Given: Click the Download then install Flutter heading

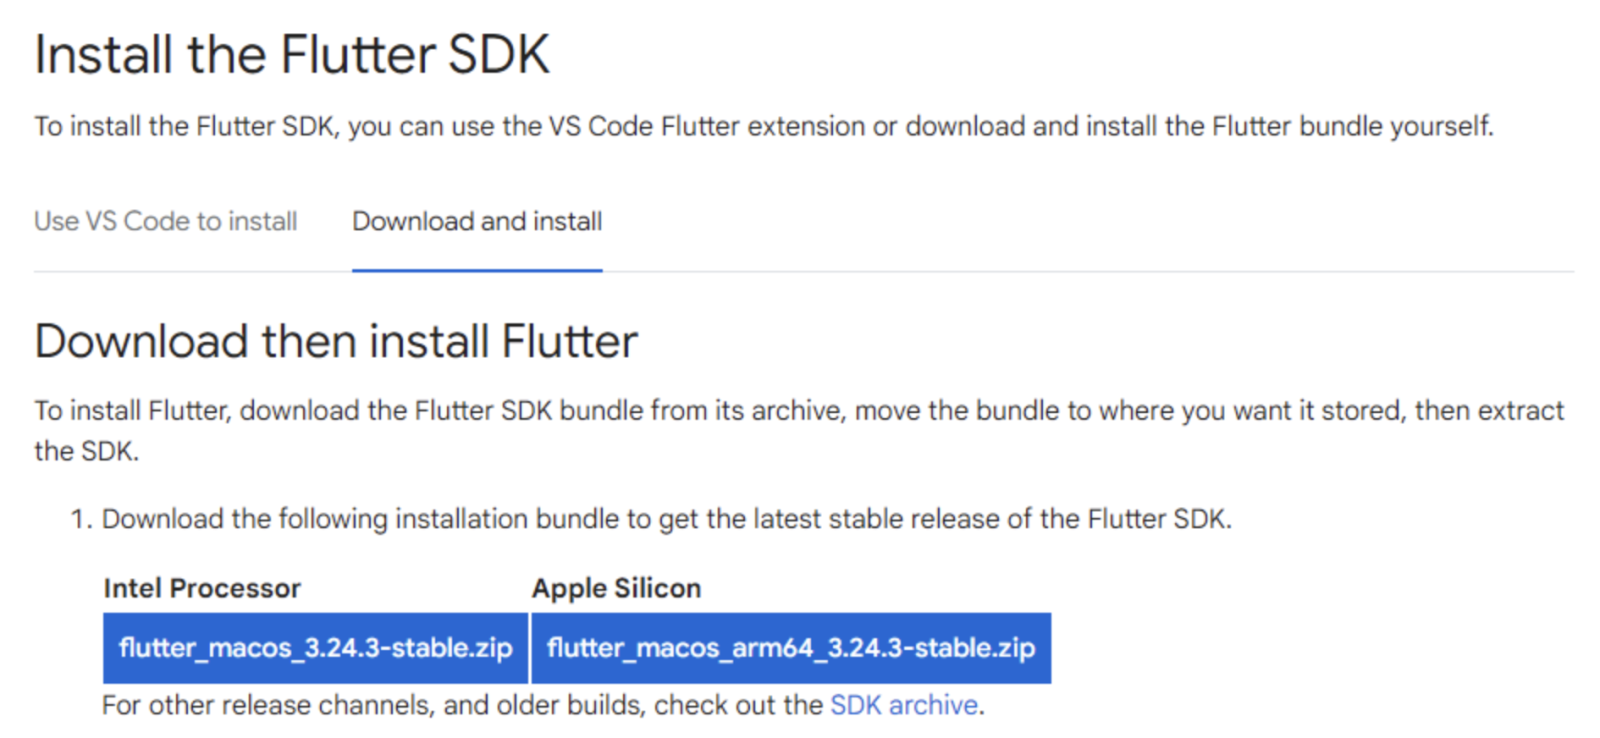Looking at the screenshot, I should click(336, 342).
